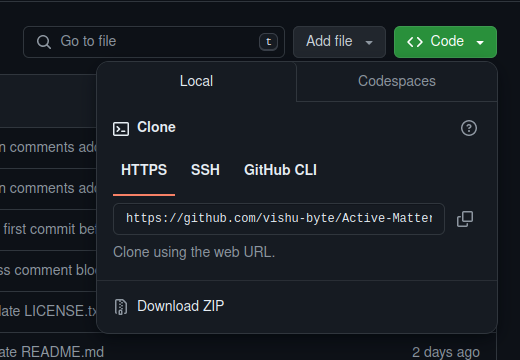Click the terminal icon beside Clone

pyautogui.click(x=121, y=129)
